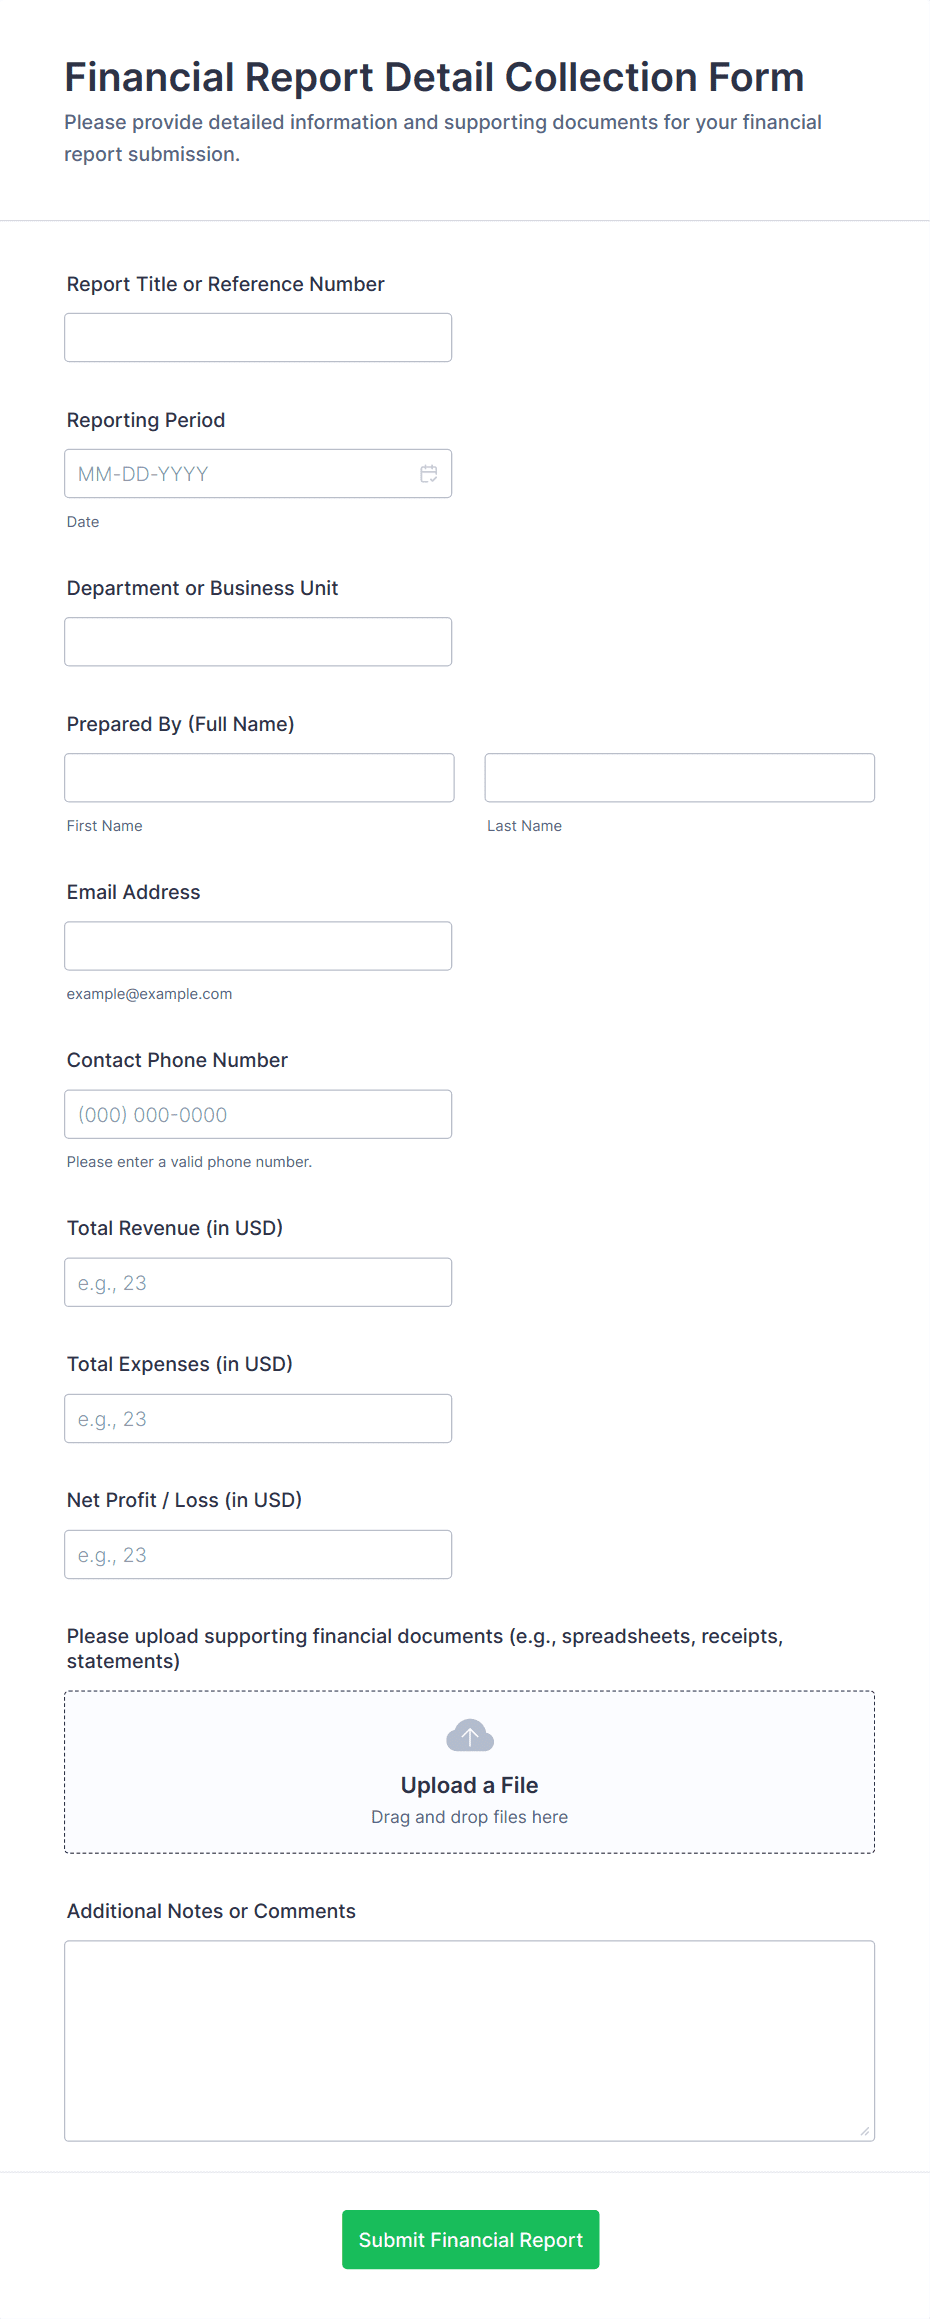The image size is (930, 2319).
Task: Click the Total Revenue (in USD) label
Action: coord(174,1228)
